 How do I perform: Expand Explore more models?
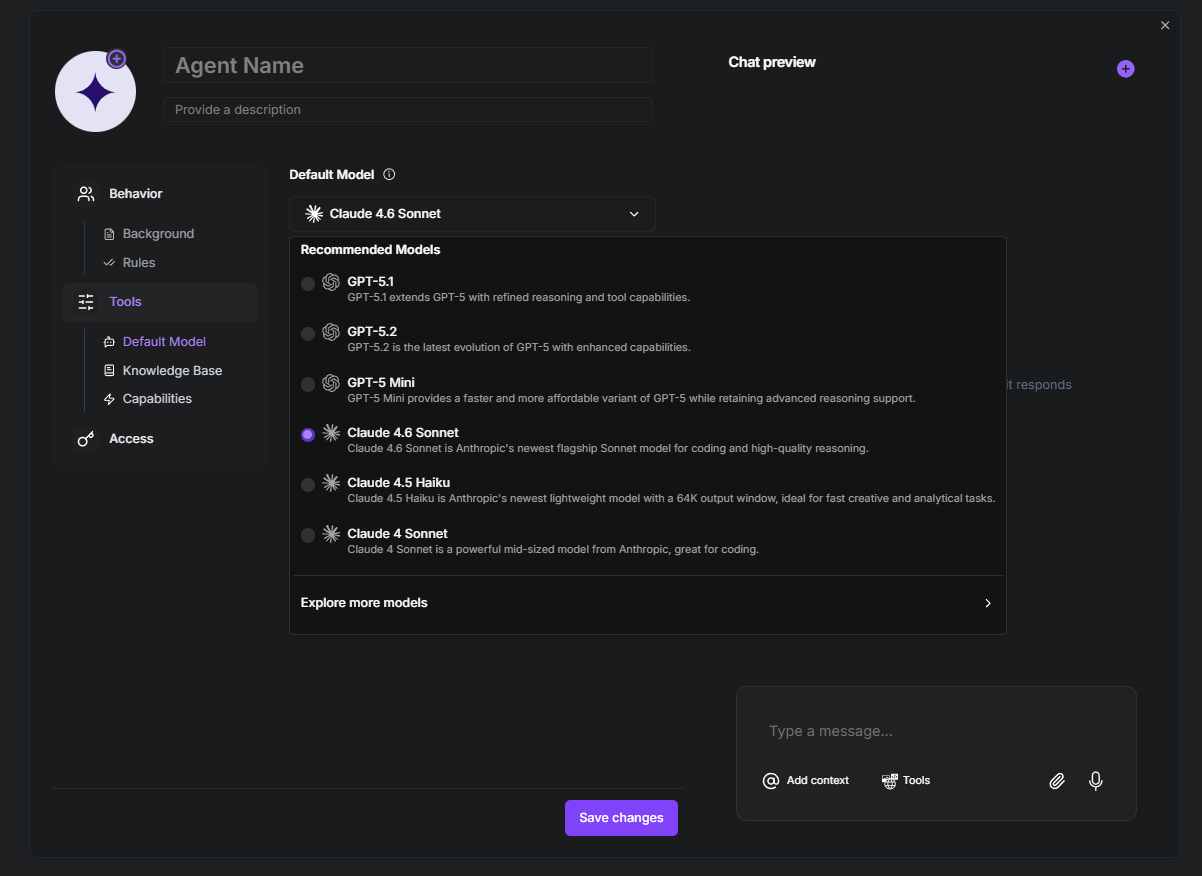point(647,603)
